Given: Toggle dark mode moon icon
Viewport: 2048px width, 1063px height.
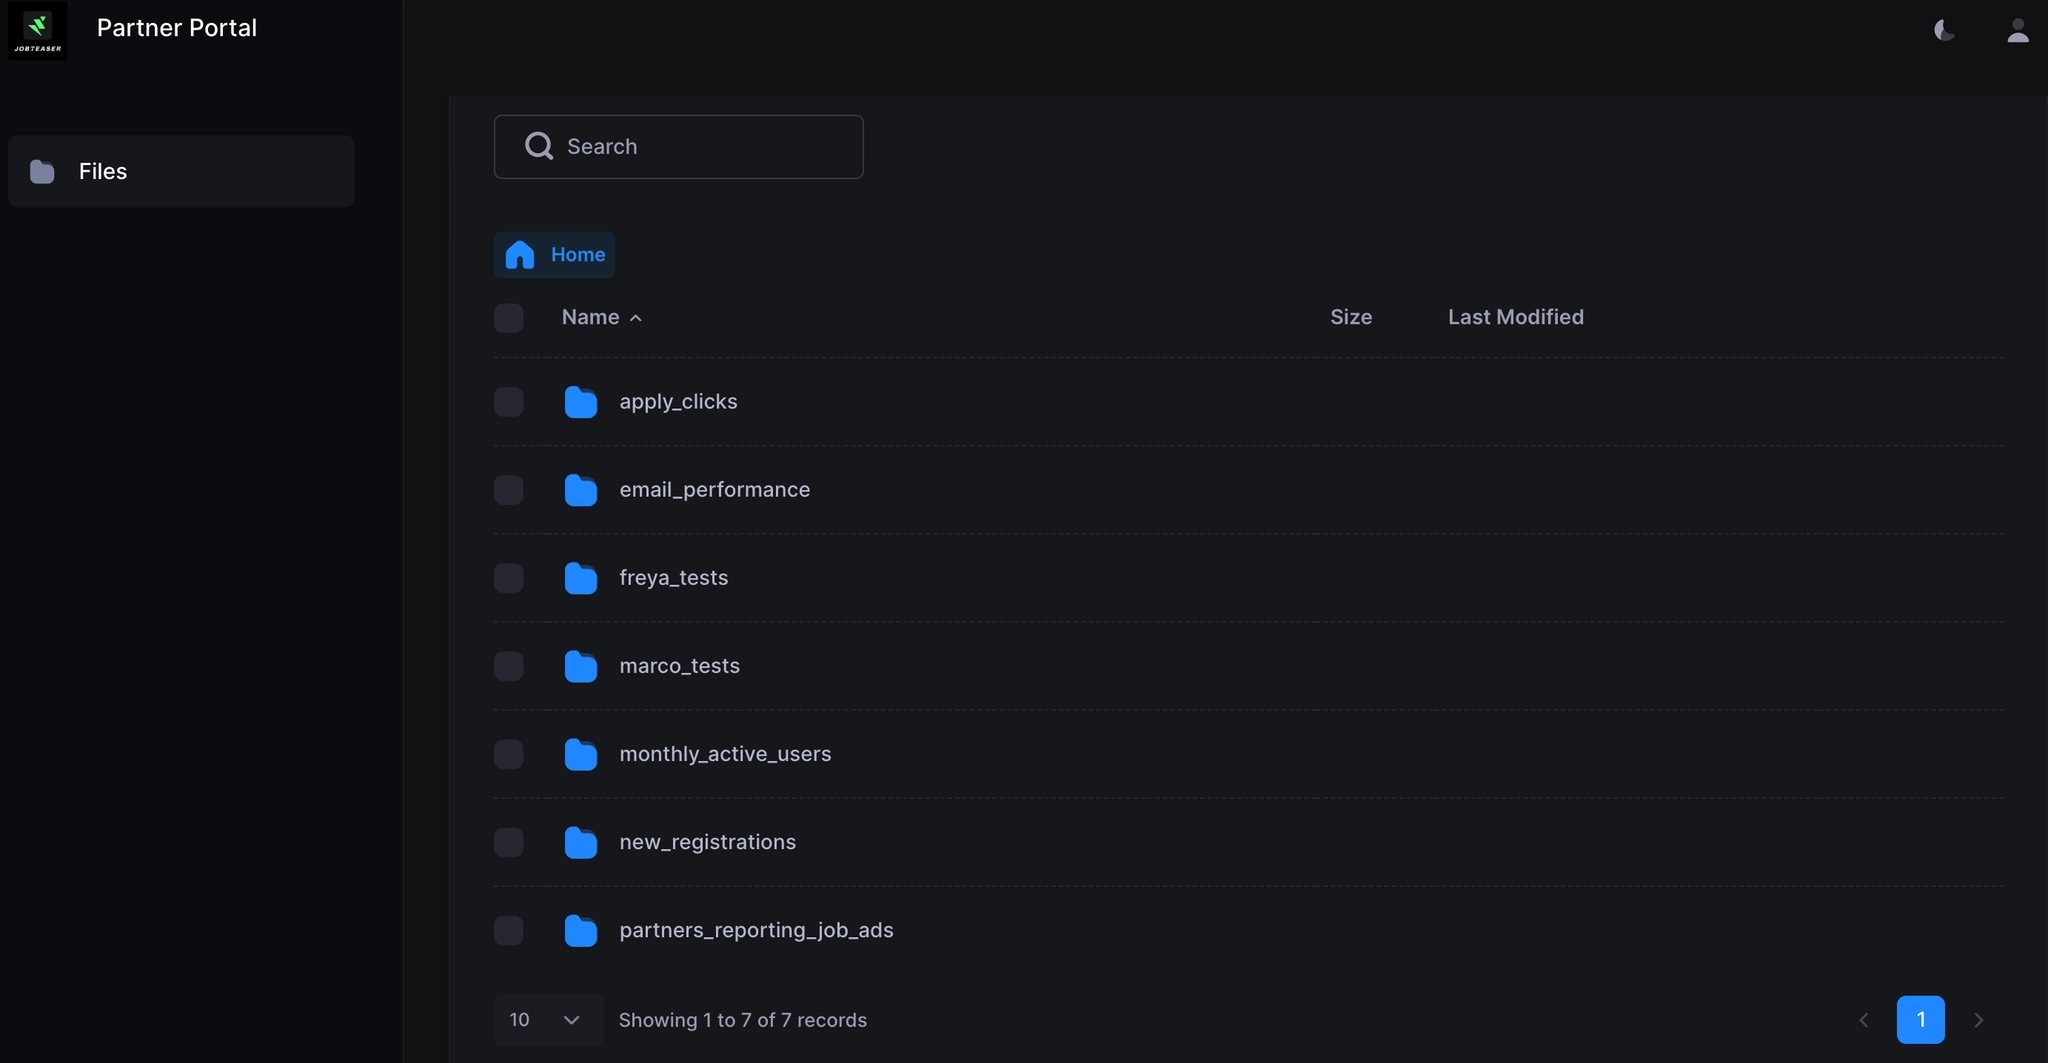Looking at the screenshot, I should (x=1944, y=31).
